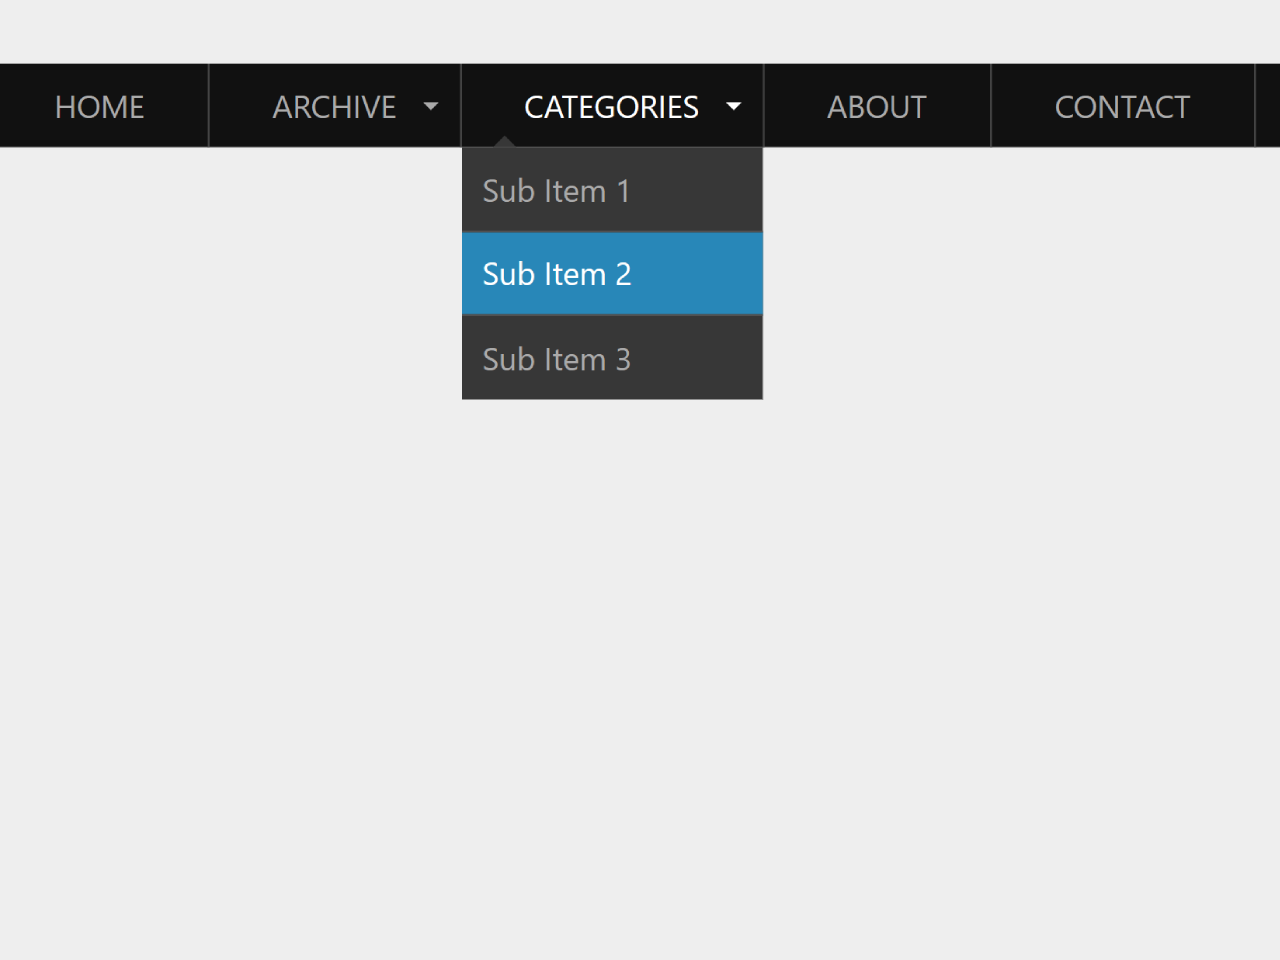This screenshot has height=960, width=1280.
Task: Click the CONTACT link text
Action: 1122,107
